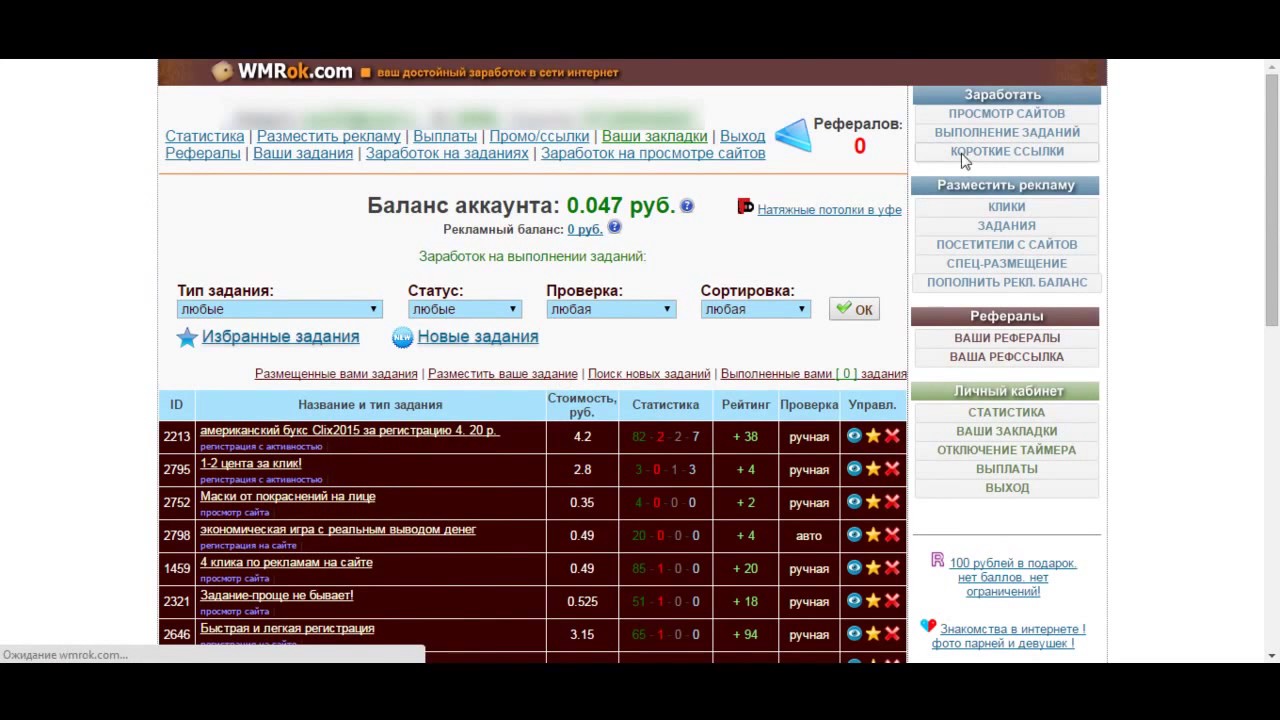View task 2213 via its eye icon

click(x=854, y=436)
